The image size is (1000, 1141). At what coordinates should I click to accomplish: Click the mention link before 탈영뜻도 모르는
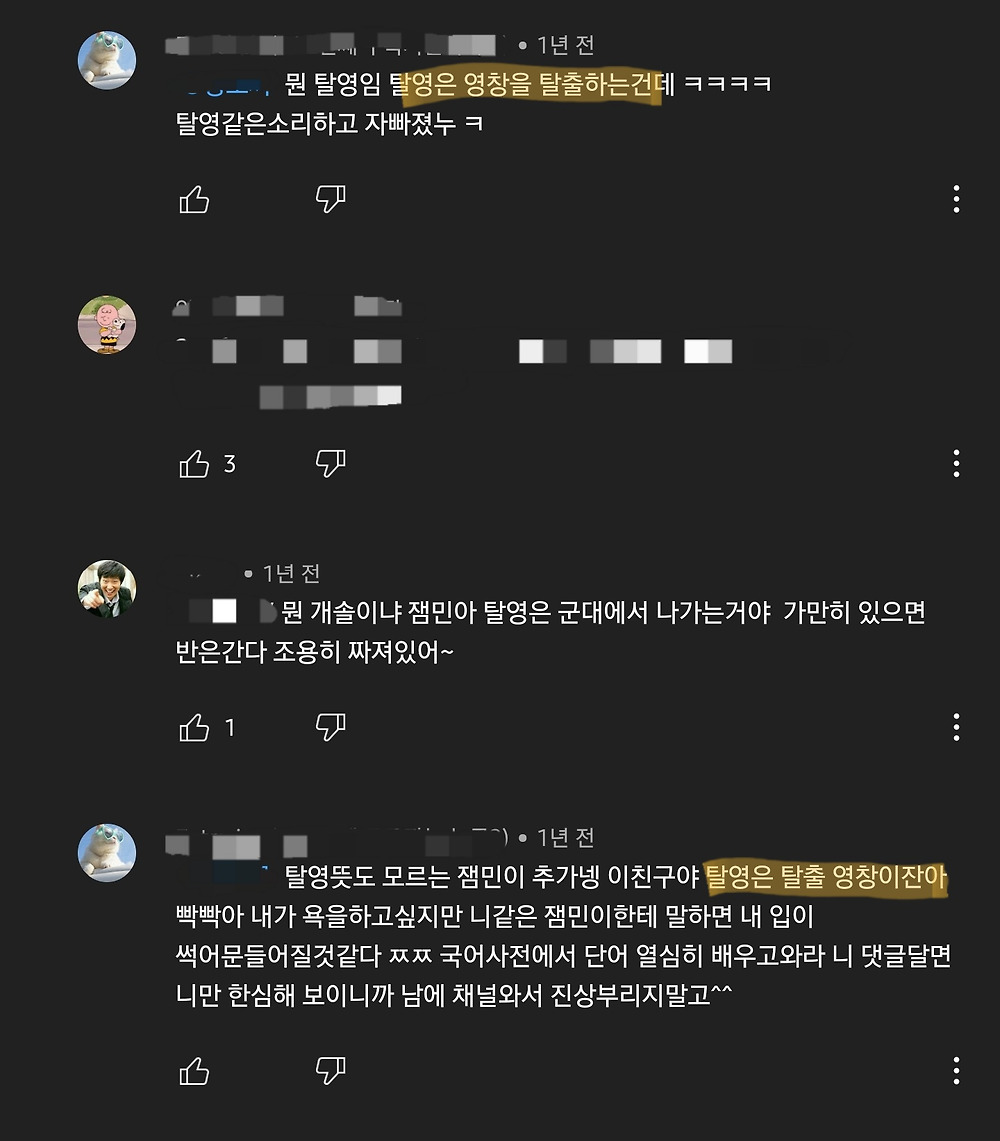(x=223, y=877)
